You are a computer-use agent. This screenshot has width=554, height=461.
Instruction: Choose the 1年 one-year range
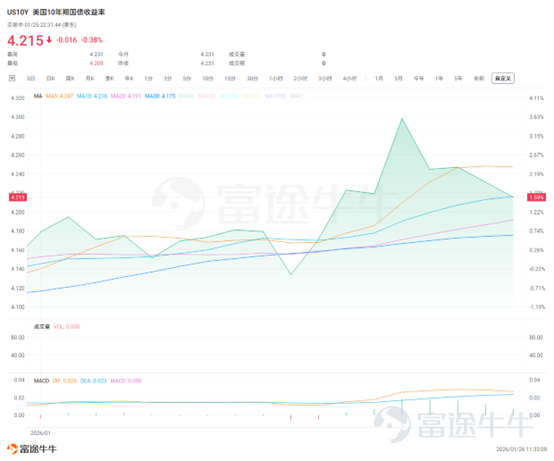pos(439,78)
